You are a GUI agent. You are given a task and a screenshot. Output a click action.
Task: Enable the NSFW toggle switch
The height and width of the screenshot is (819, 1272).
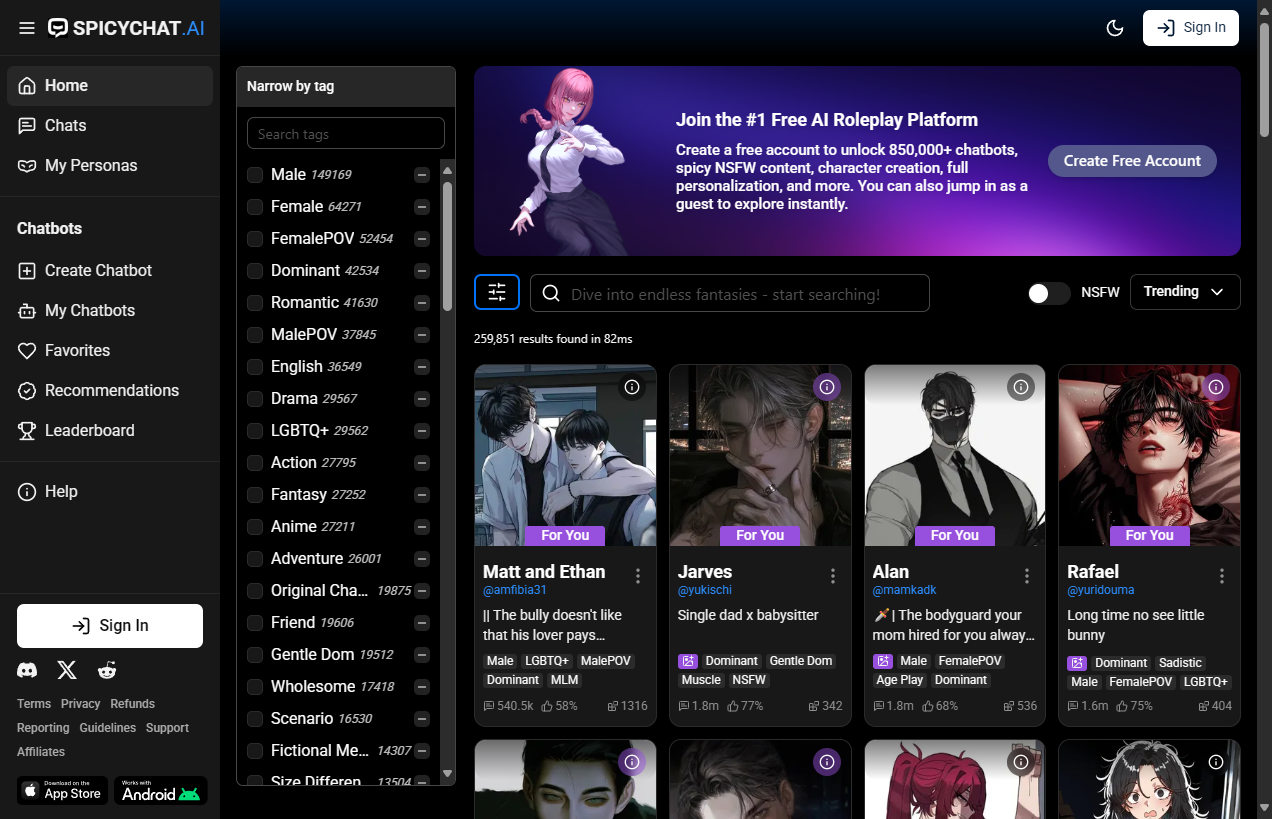(1048, 292)
